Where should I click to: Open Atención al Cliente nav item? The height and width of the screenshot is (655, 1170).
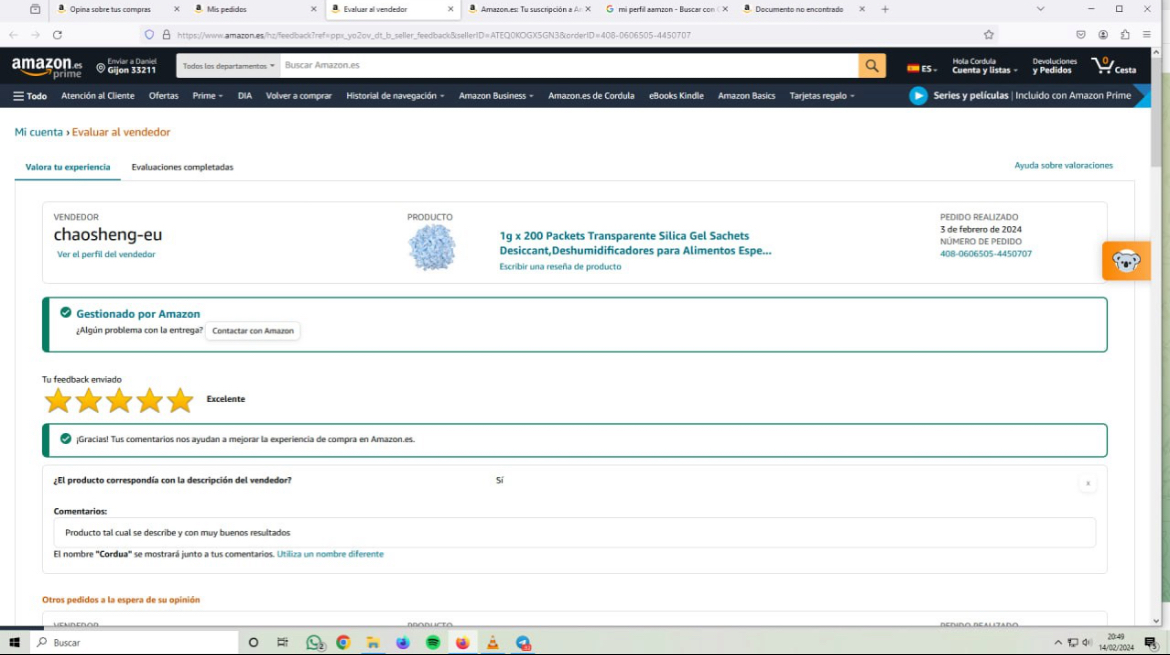[x=98, y=96]
